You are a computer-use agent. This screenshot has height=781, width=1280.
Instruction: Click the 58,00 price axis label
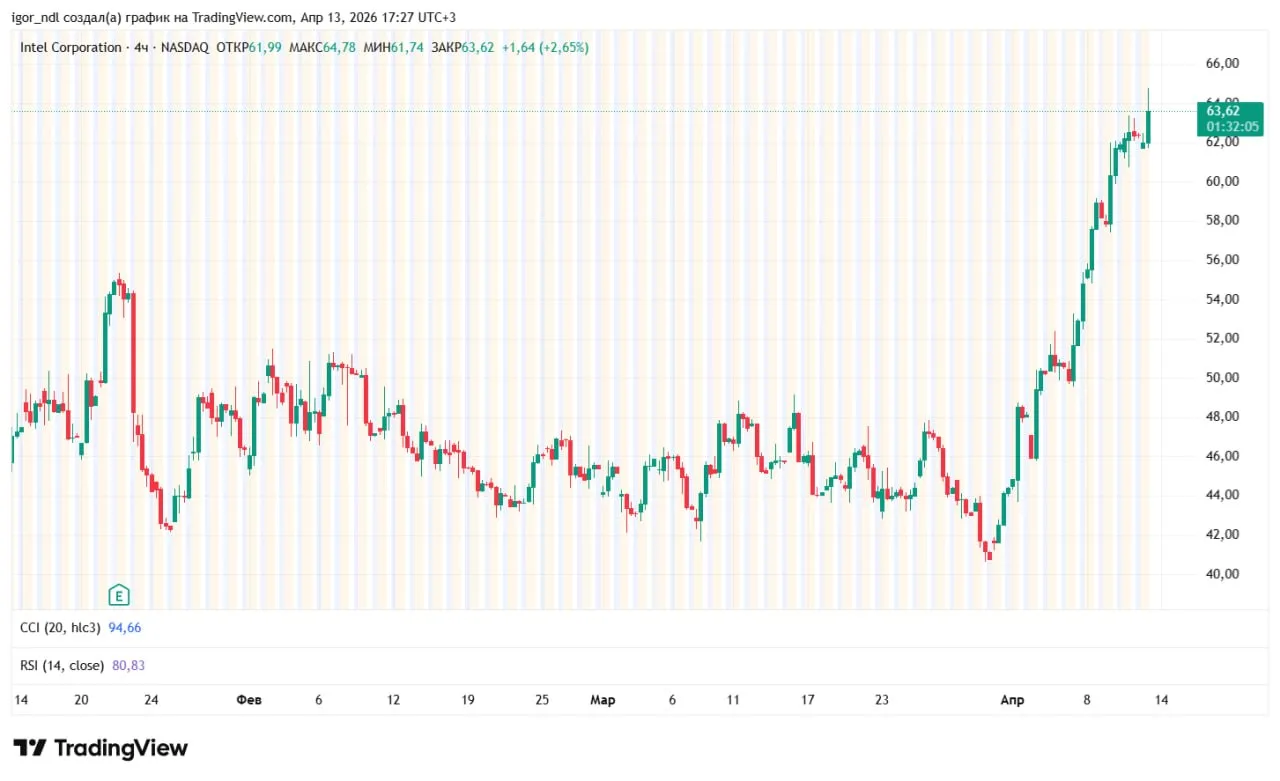pos(1222,220)
